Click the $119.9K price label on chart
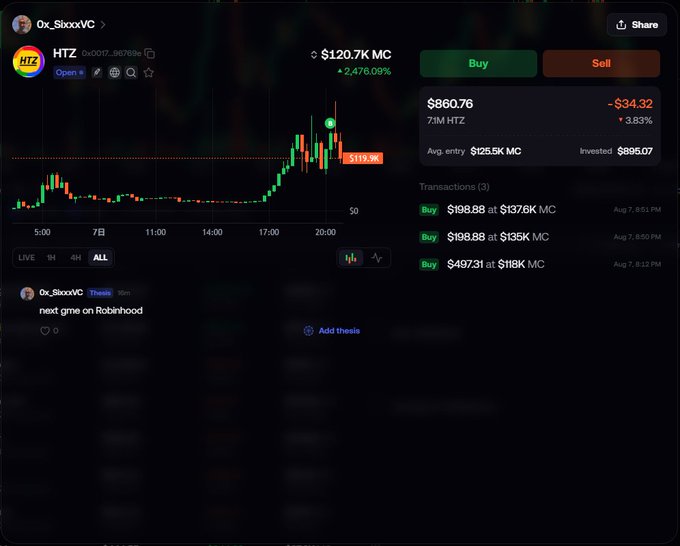680x546 pixels. coord(363,158)
